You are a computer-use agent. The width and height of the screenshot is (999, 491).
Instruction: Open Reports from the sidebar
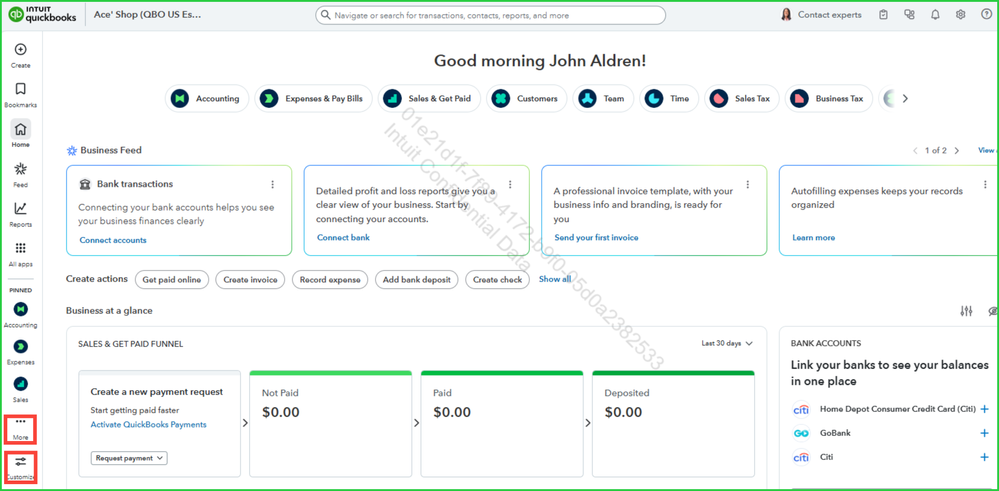pos(20,210)
